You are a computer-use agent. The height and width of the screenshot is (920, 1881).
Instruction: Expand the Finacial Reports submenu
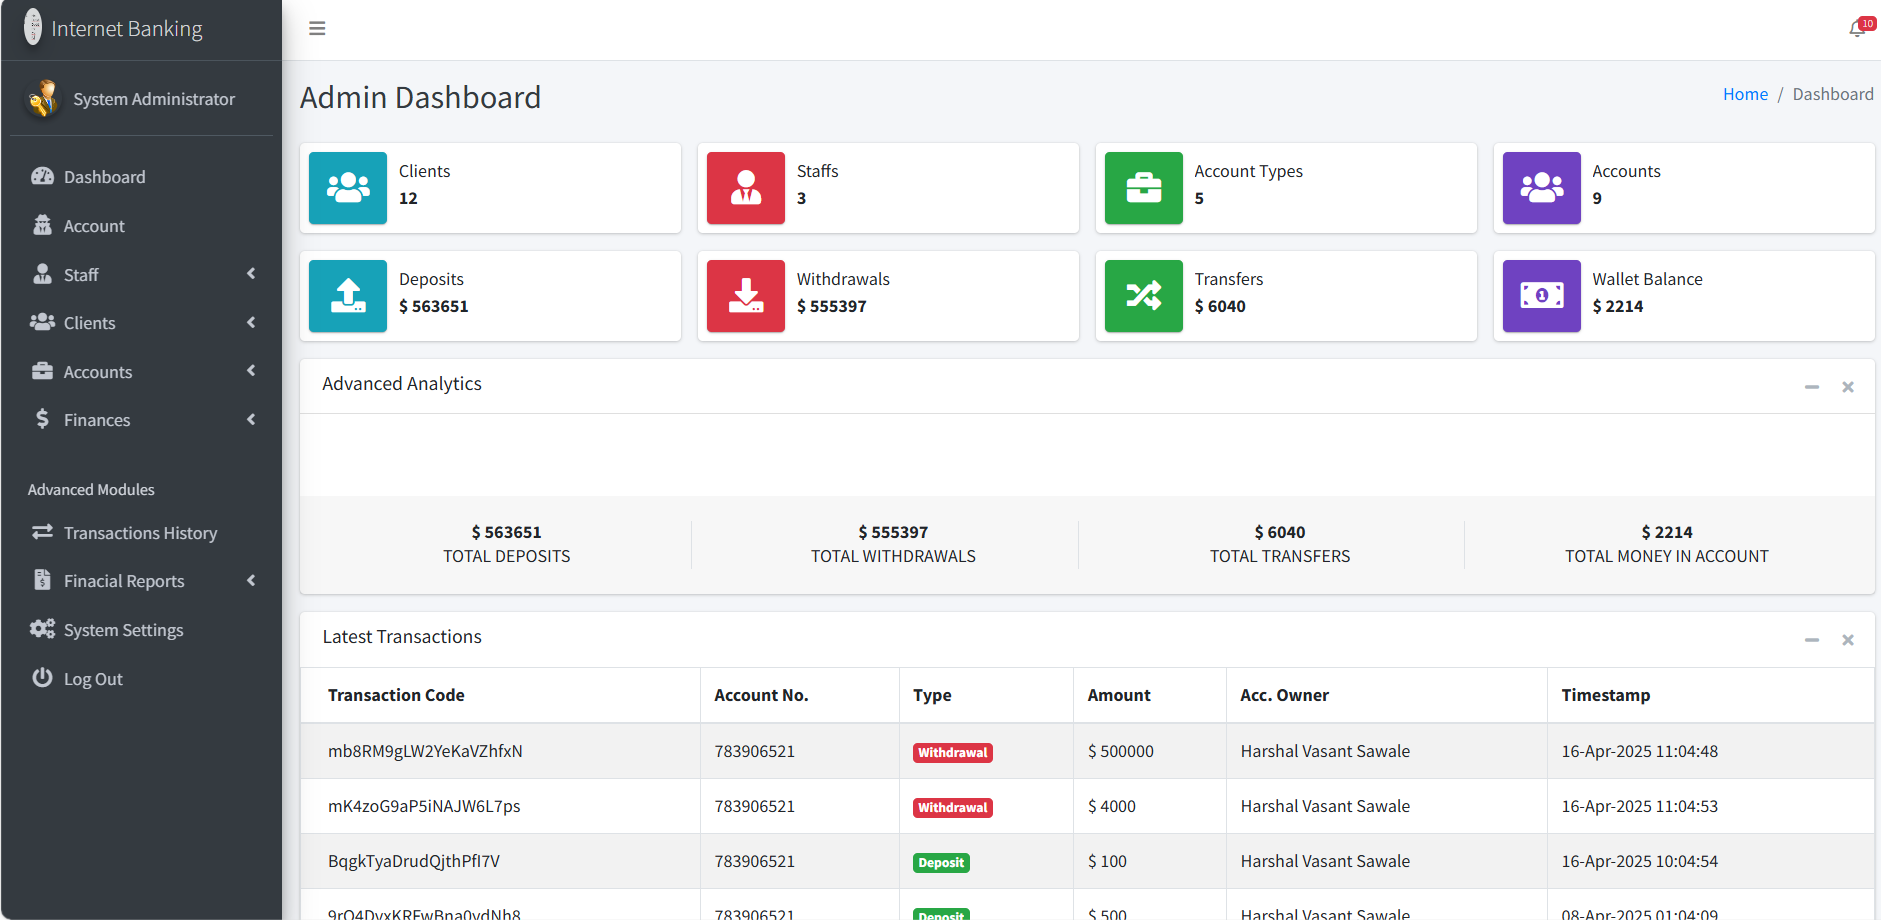(141, 580)
